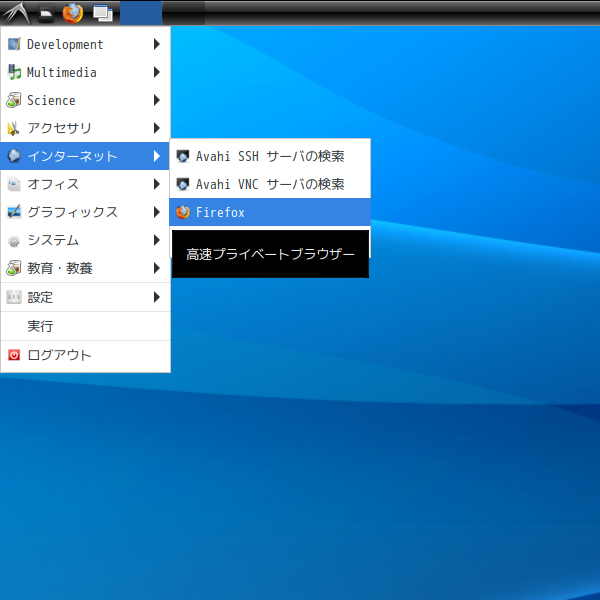Choose 実行 to run a command
Image resolution: width=600 pixels, height=600 pixels.
(85, 326)
